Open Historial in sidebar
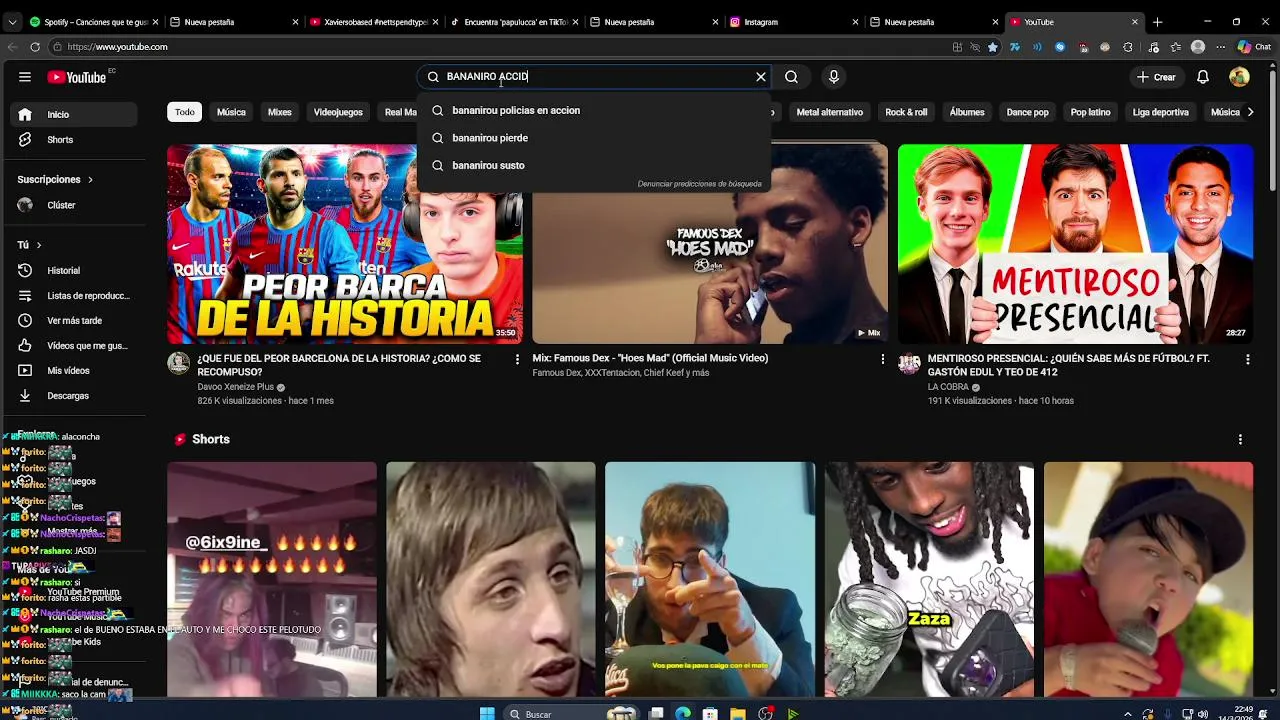1280x720 pixels. (75, 271)
